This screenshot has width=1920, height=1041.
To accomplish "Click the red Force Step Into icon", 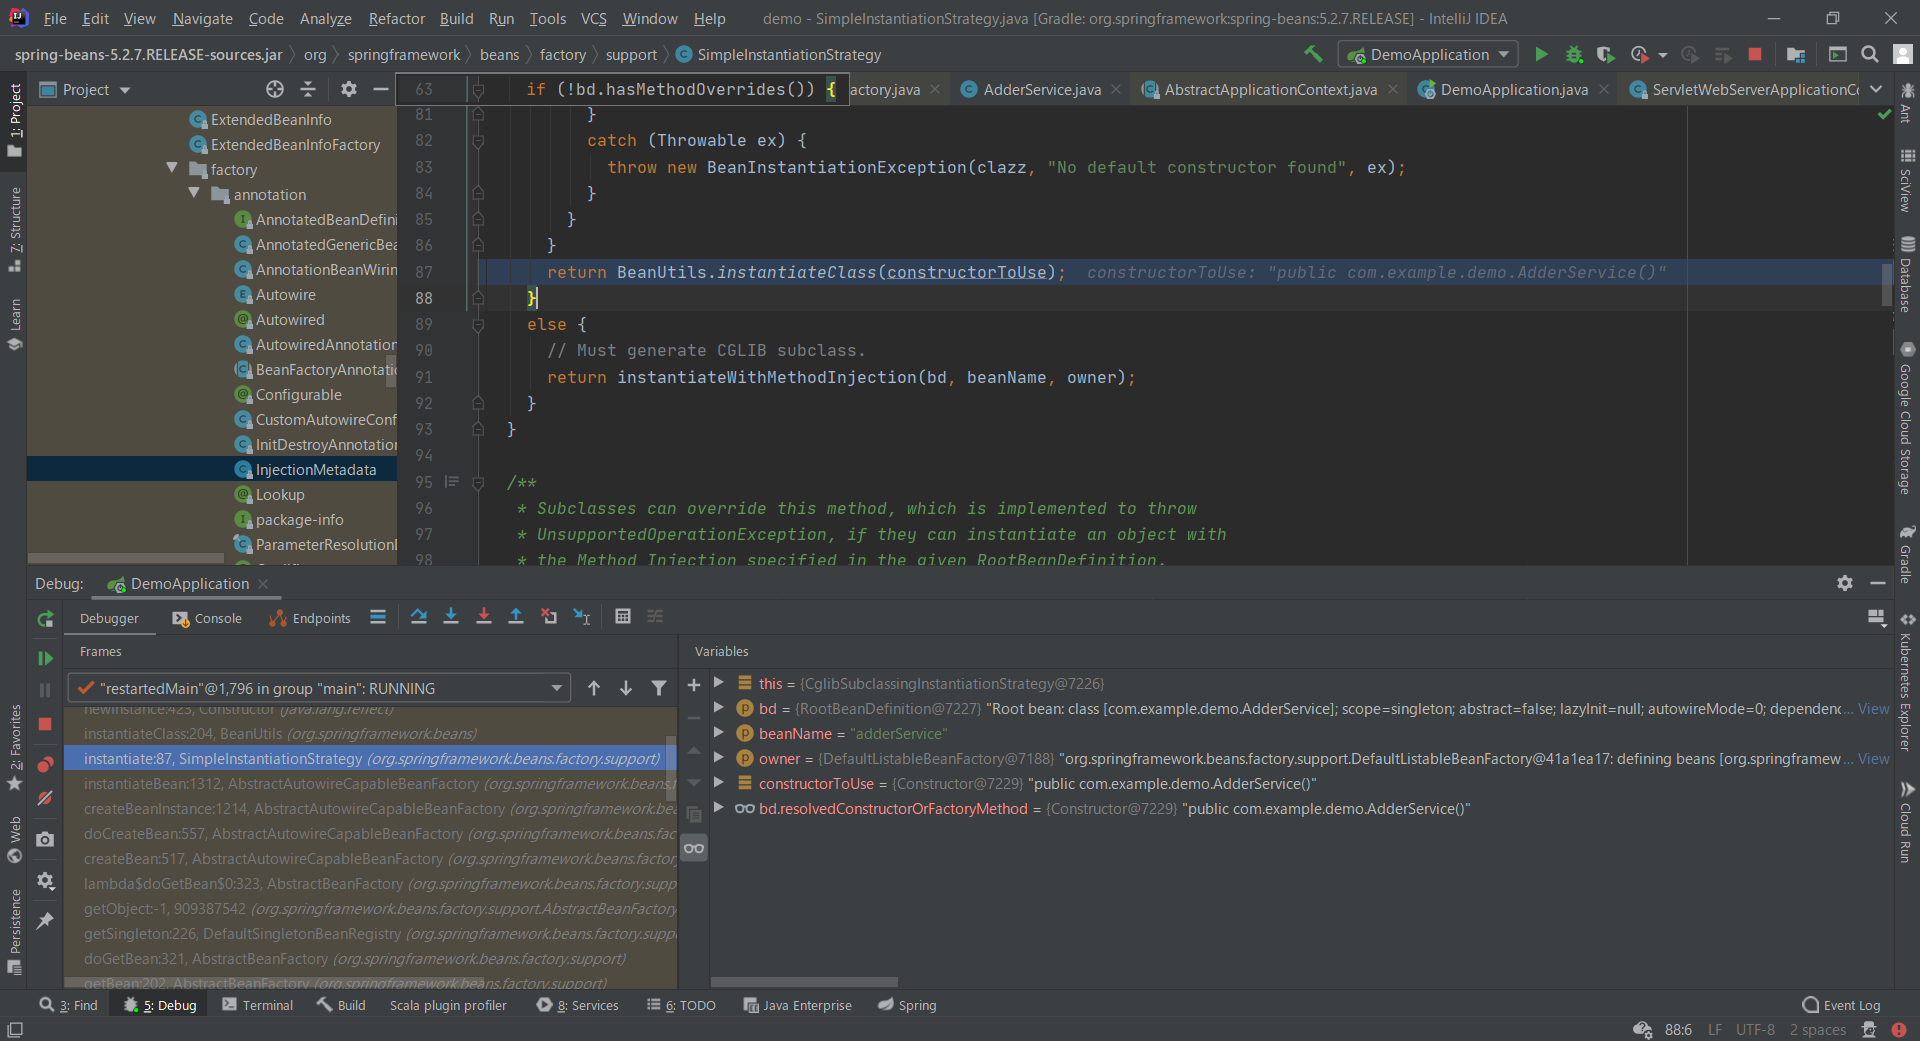I will [484, 617].
